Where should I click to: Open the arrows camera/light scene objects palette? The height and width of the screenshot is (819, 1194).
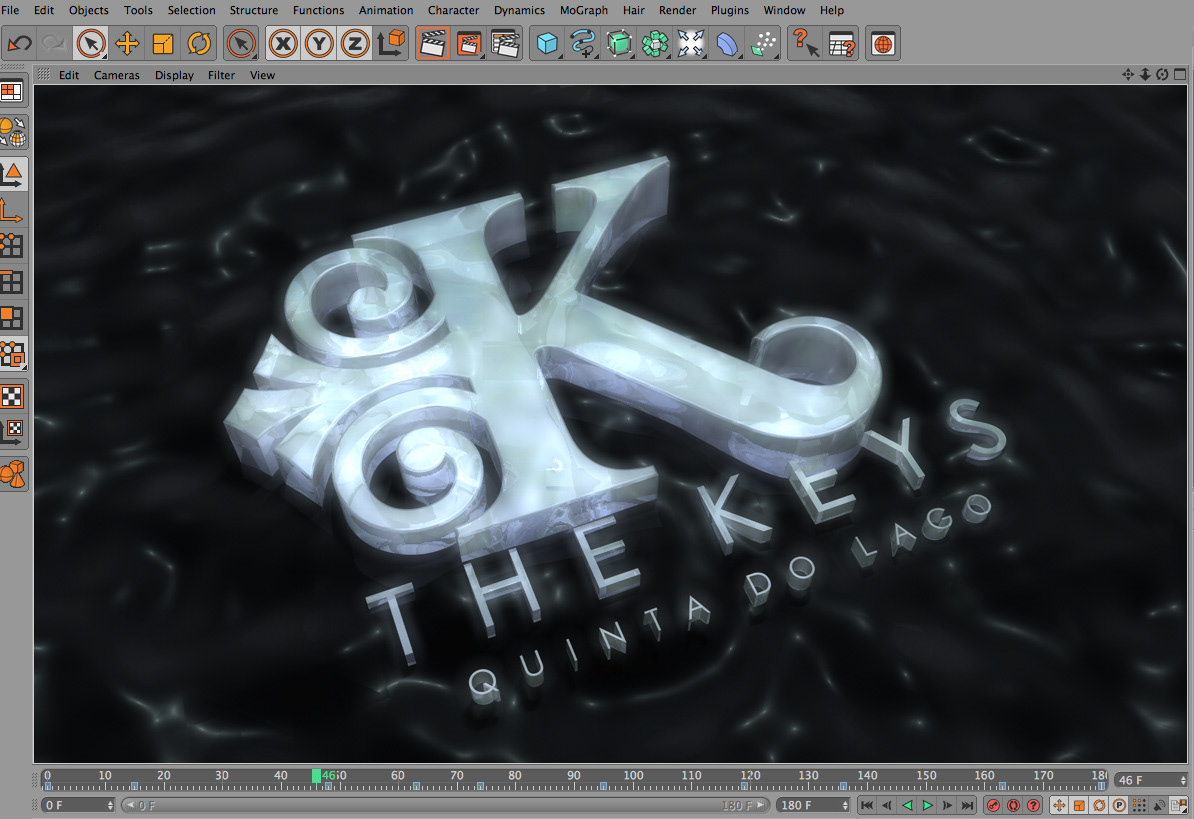tap(691, 43)
